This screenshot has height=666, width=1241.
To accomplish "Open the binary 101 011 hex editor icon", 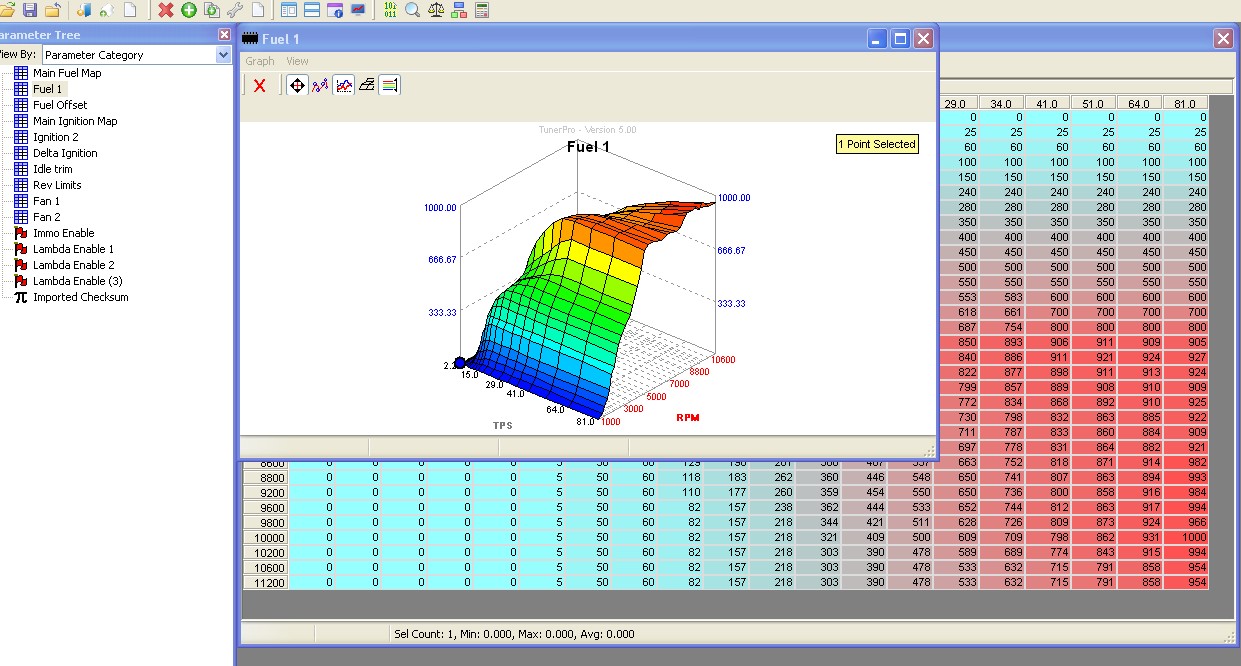I will coord(390,10).
